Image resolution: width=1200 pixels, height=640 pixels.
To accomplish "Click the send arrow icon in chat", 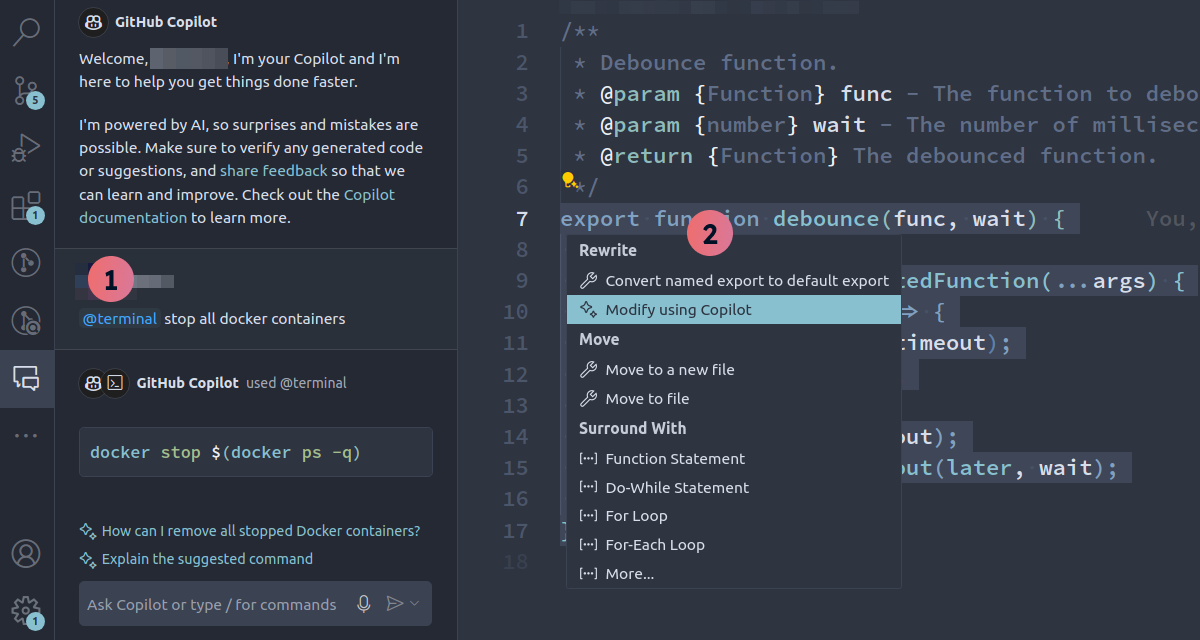I will (x=395, y=604).
